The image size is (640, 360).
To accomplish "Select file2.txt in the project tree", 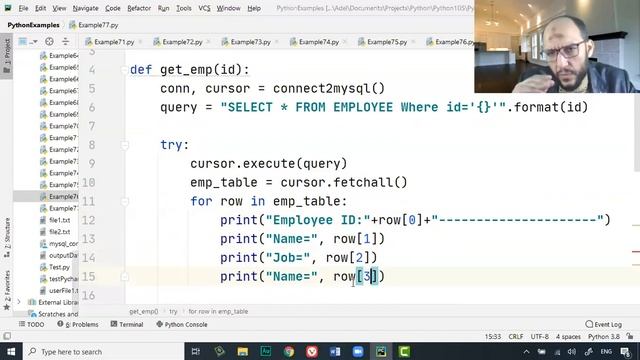I will point(55,232).
